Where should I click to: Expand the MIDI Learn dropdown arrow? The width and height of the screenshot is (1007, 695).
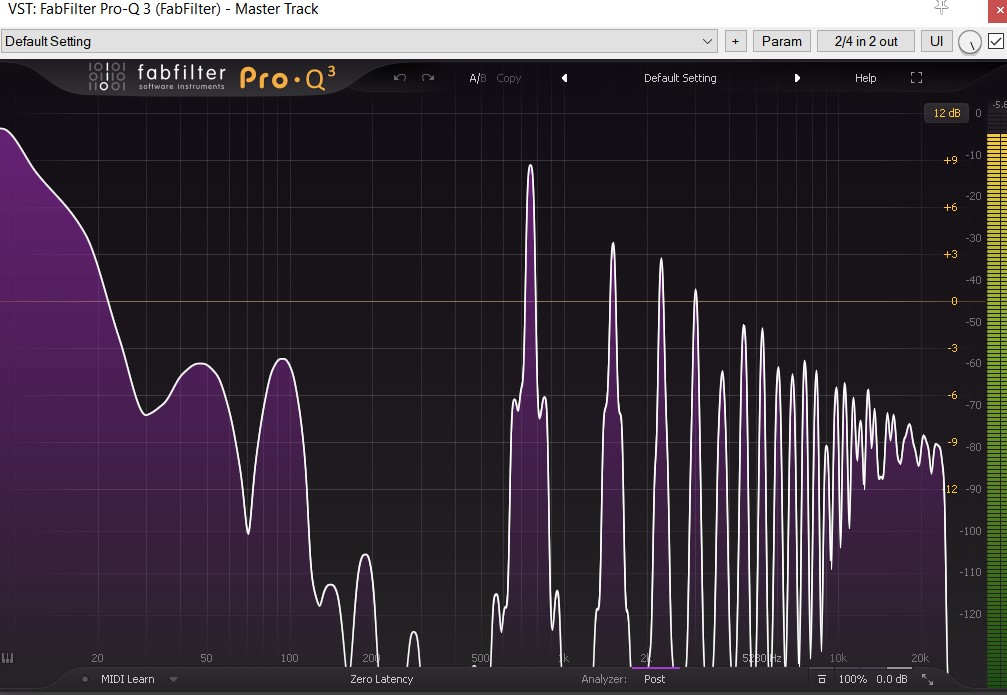click(173, 679)
